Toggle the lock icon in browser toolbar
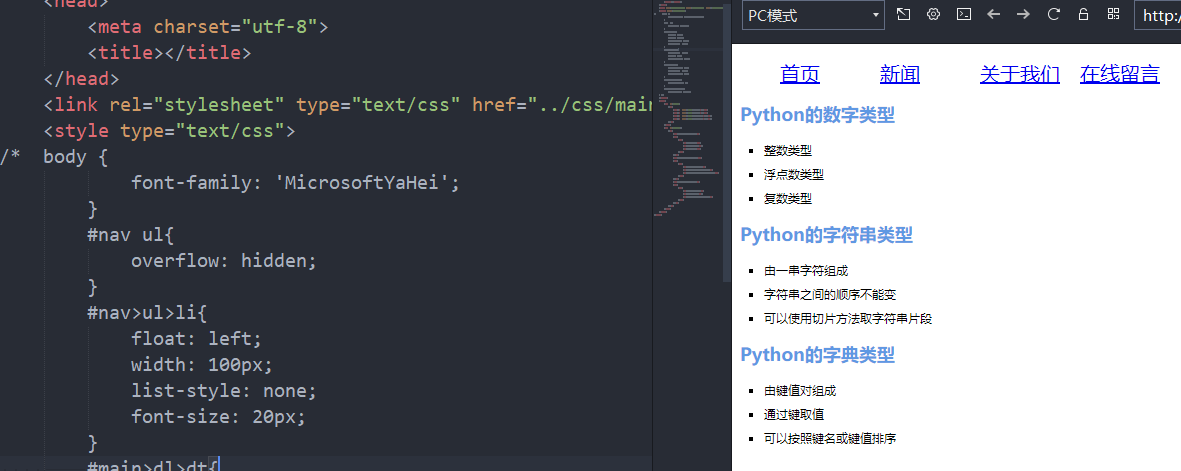The image size is (1181, 471). tap(1083, 14)
